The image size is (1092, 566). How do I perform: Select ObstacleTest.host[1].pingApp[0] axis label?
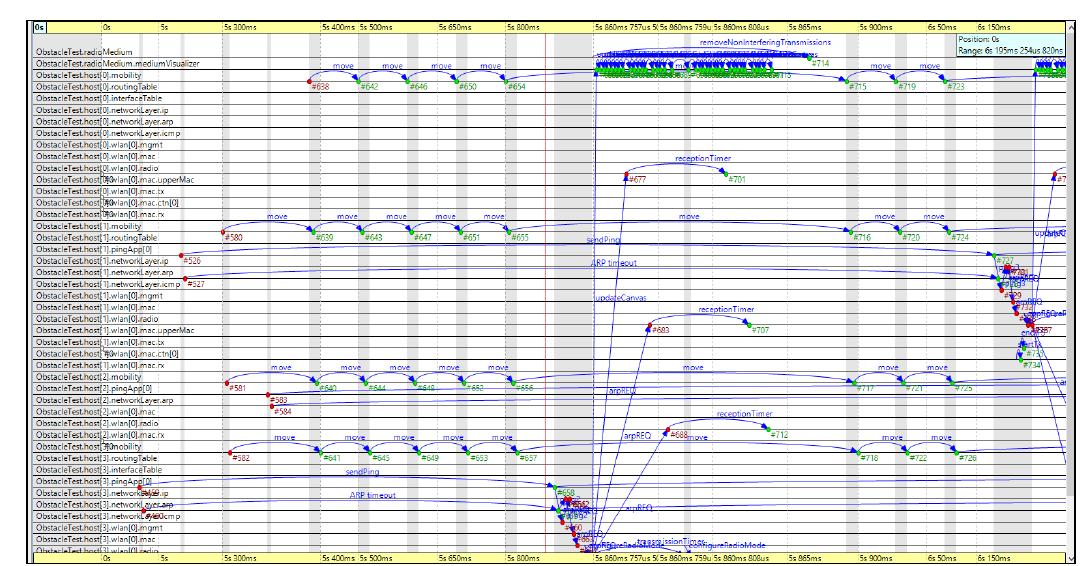(x=93, y=249)
